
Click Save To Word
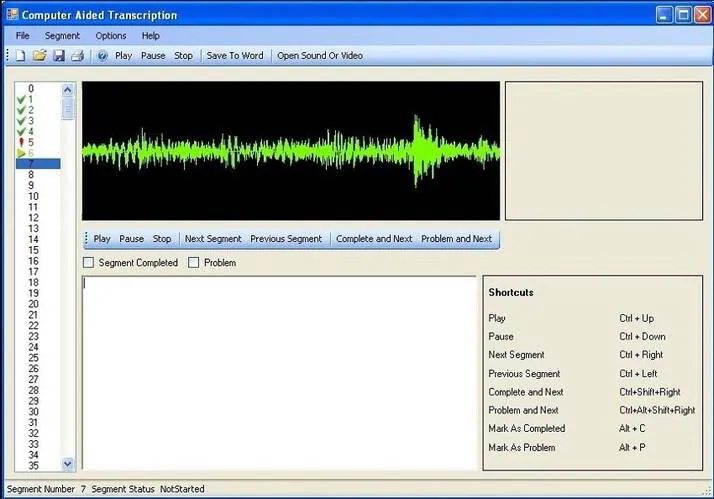pos(235,56)
